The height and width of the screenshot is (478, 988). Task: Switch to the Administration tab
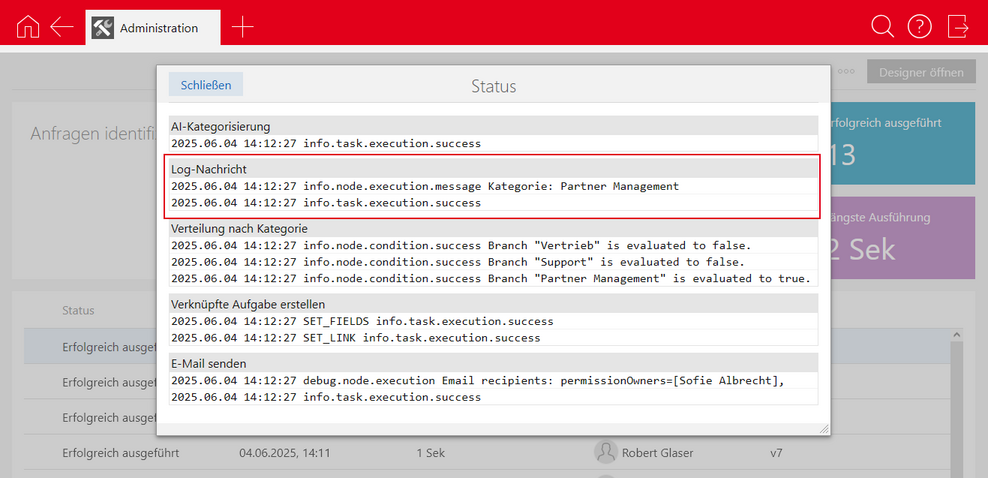click(x=158, y=28)
